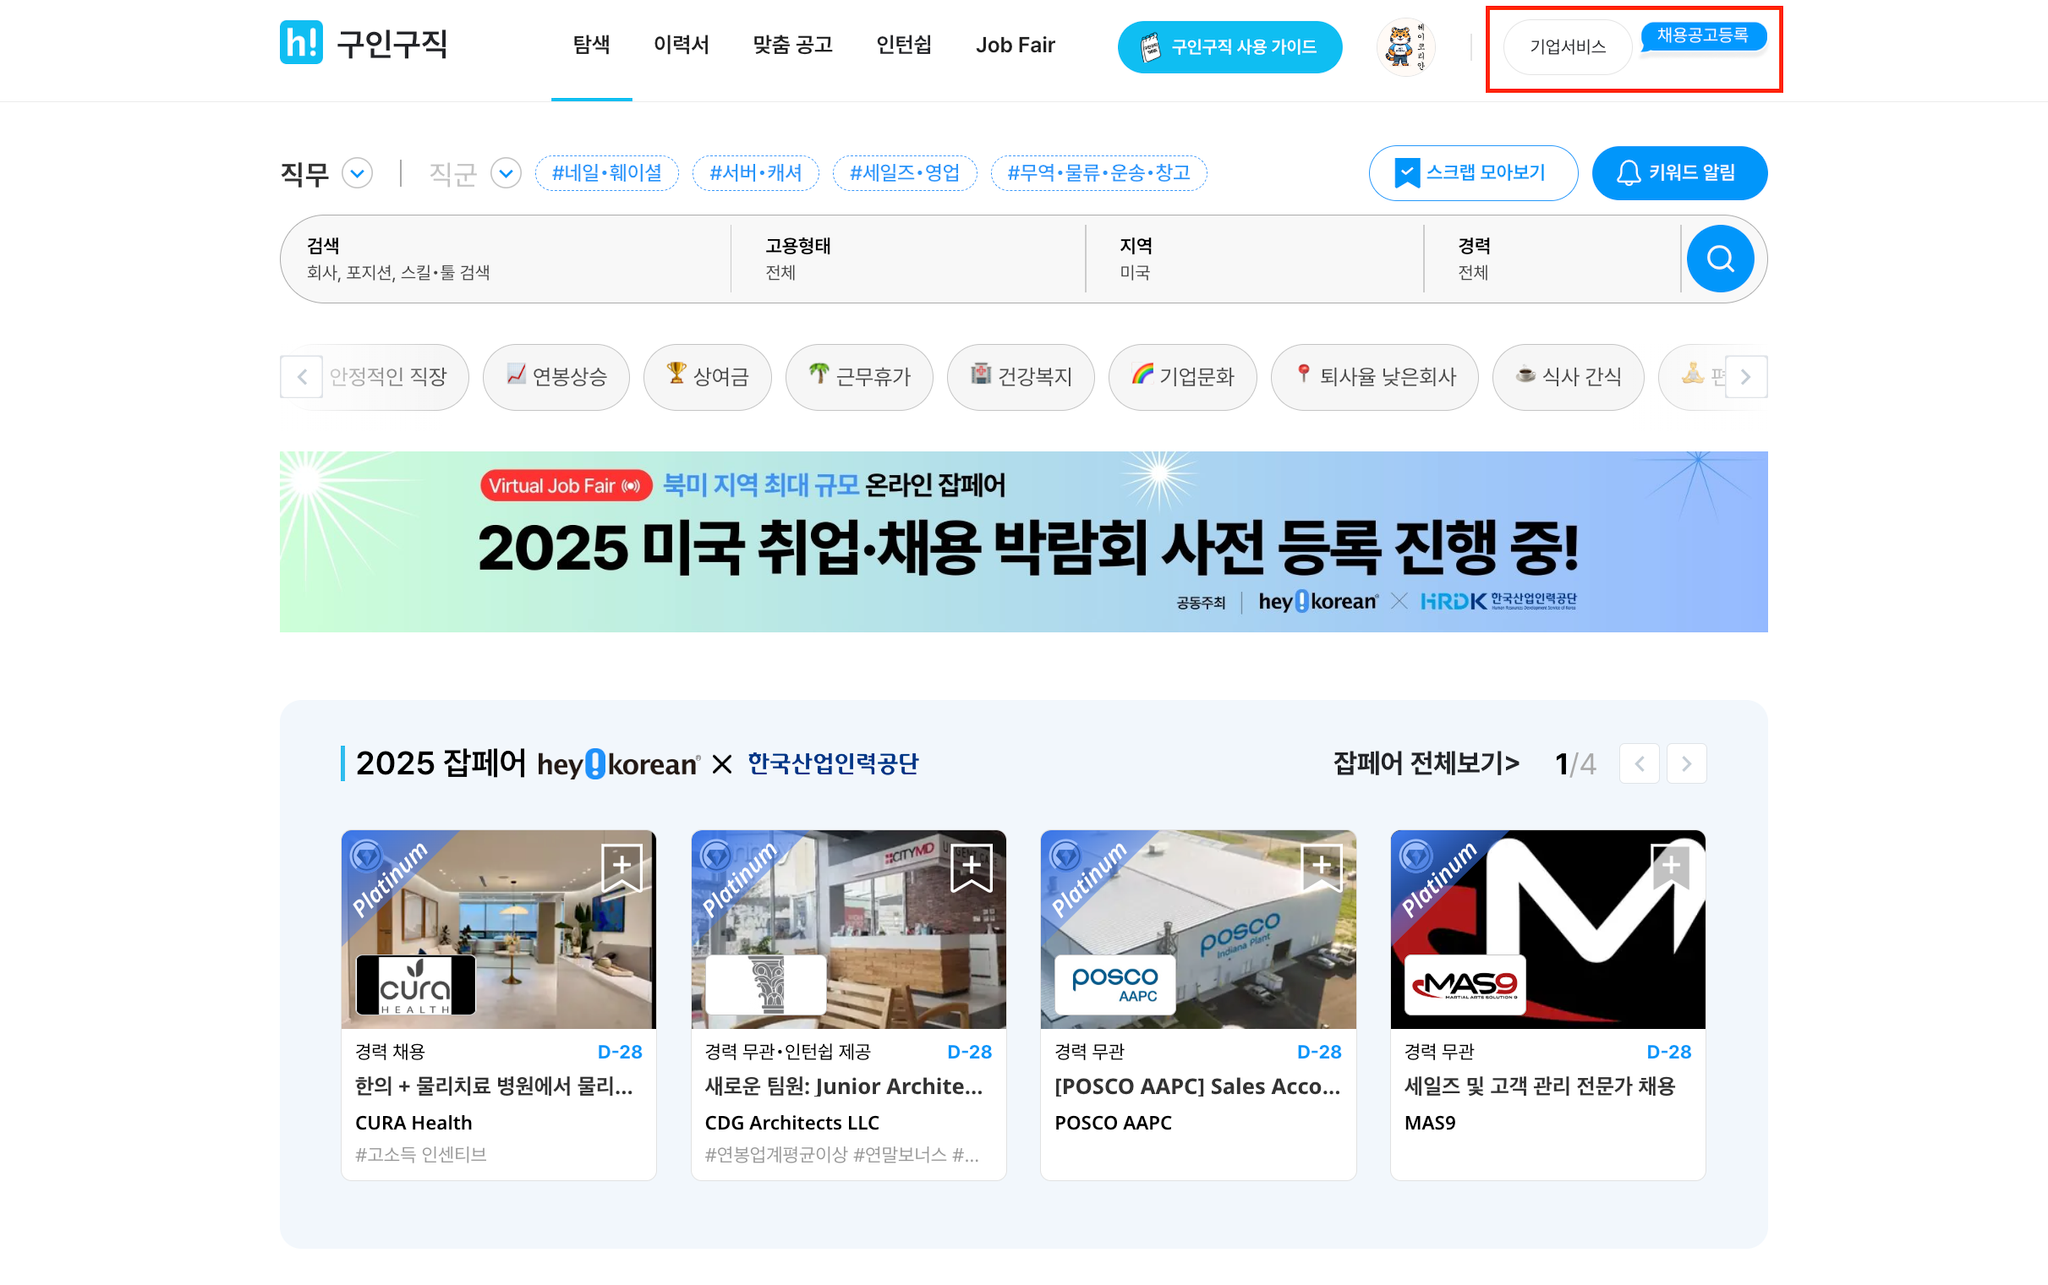Click the #고소득 인센티브 tag text
Viewport: 2048px width, 1285px height.
point(421,1155)
